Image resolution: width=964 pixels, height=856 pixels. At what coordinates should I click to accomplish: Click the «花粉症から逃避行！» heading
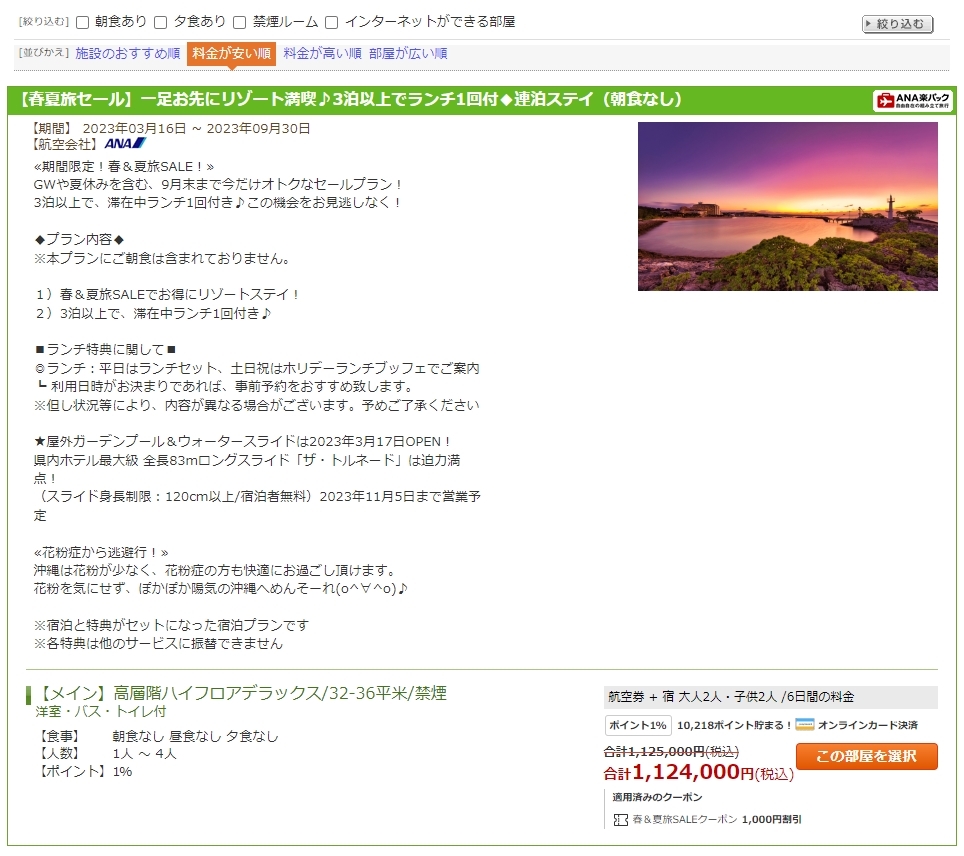(101, 552)
